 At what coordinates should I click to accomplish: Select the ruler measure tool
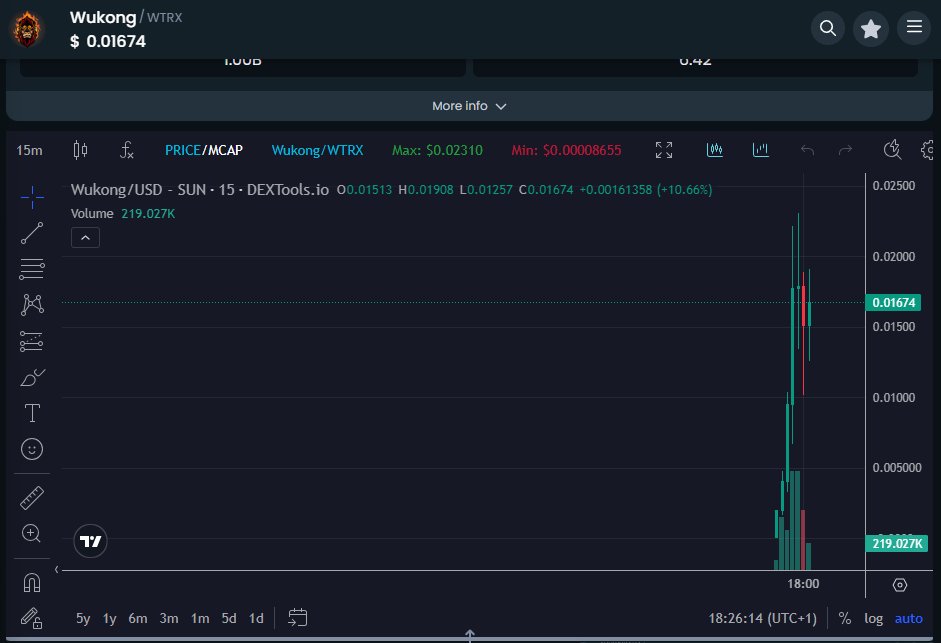tap(32, 498)
